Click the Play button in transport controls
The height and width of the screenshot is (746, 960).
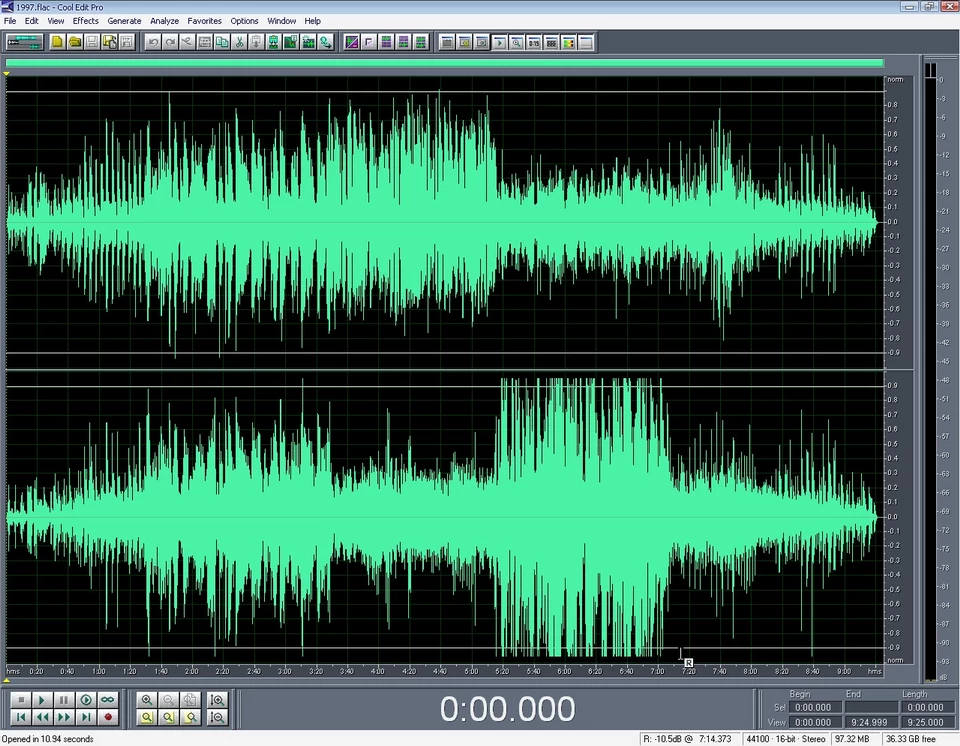pyautogui.click(x=42, y=700)
